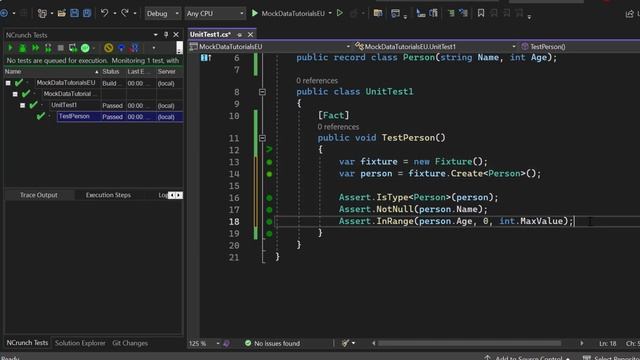Click the NCrunch green circle engine mode icon
This screenshot has height=360, width=640.
[x=85, y=48]
